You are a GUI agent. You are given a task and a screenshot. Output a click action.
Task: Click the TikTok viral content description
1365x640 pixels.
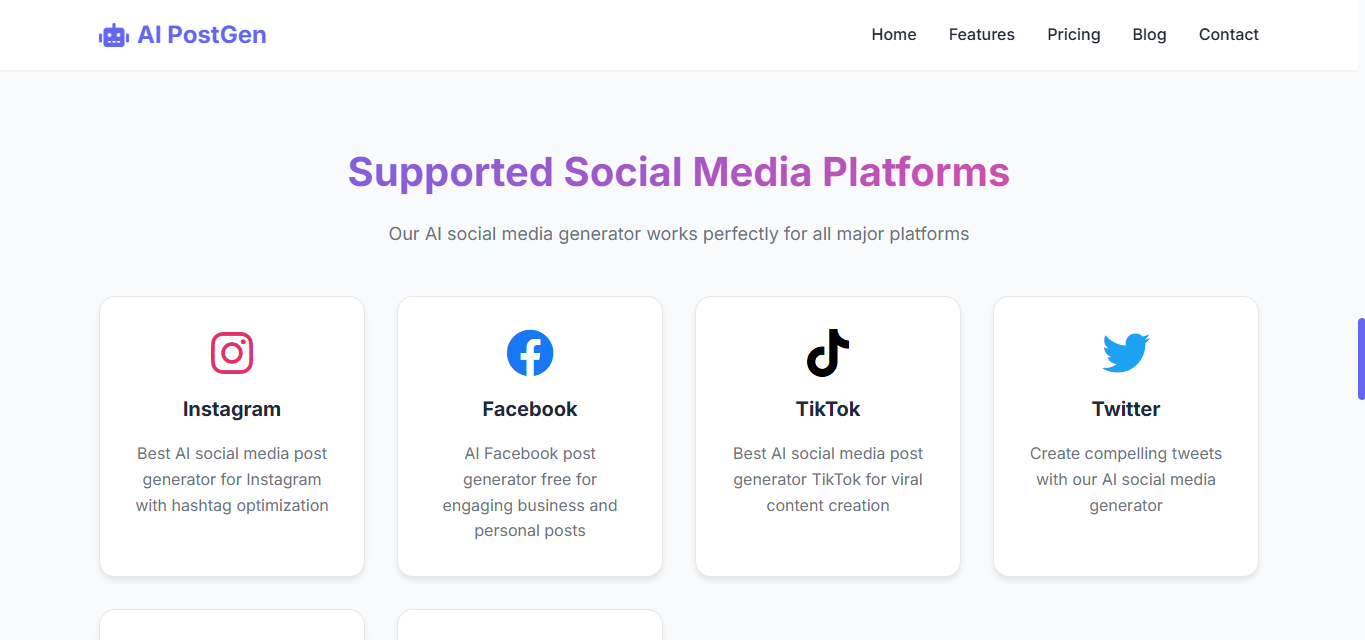click(828, 480)
